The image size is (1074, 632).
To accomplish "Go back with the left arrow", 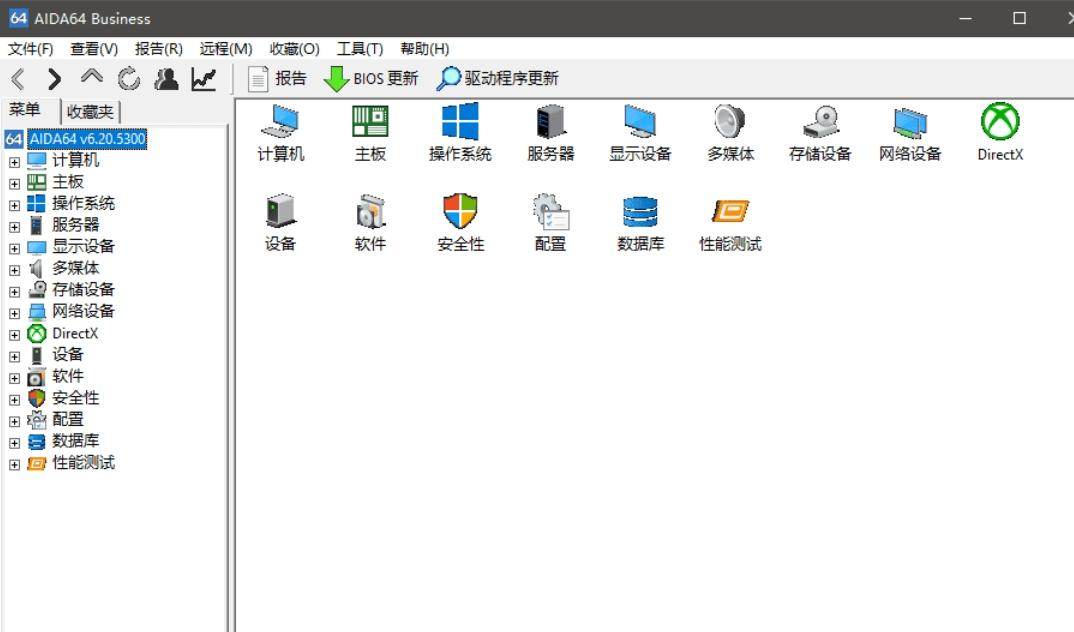I will 18,79.
